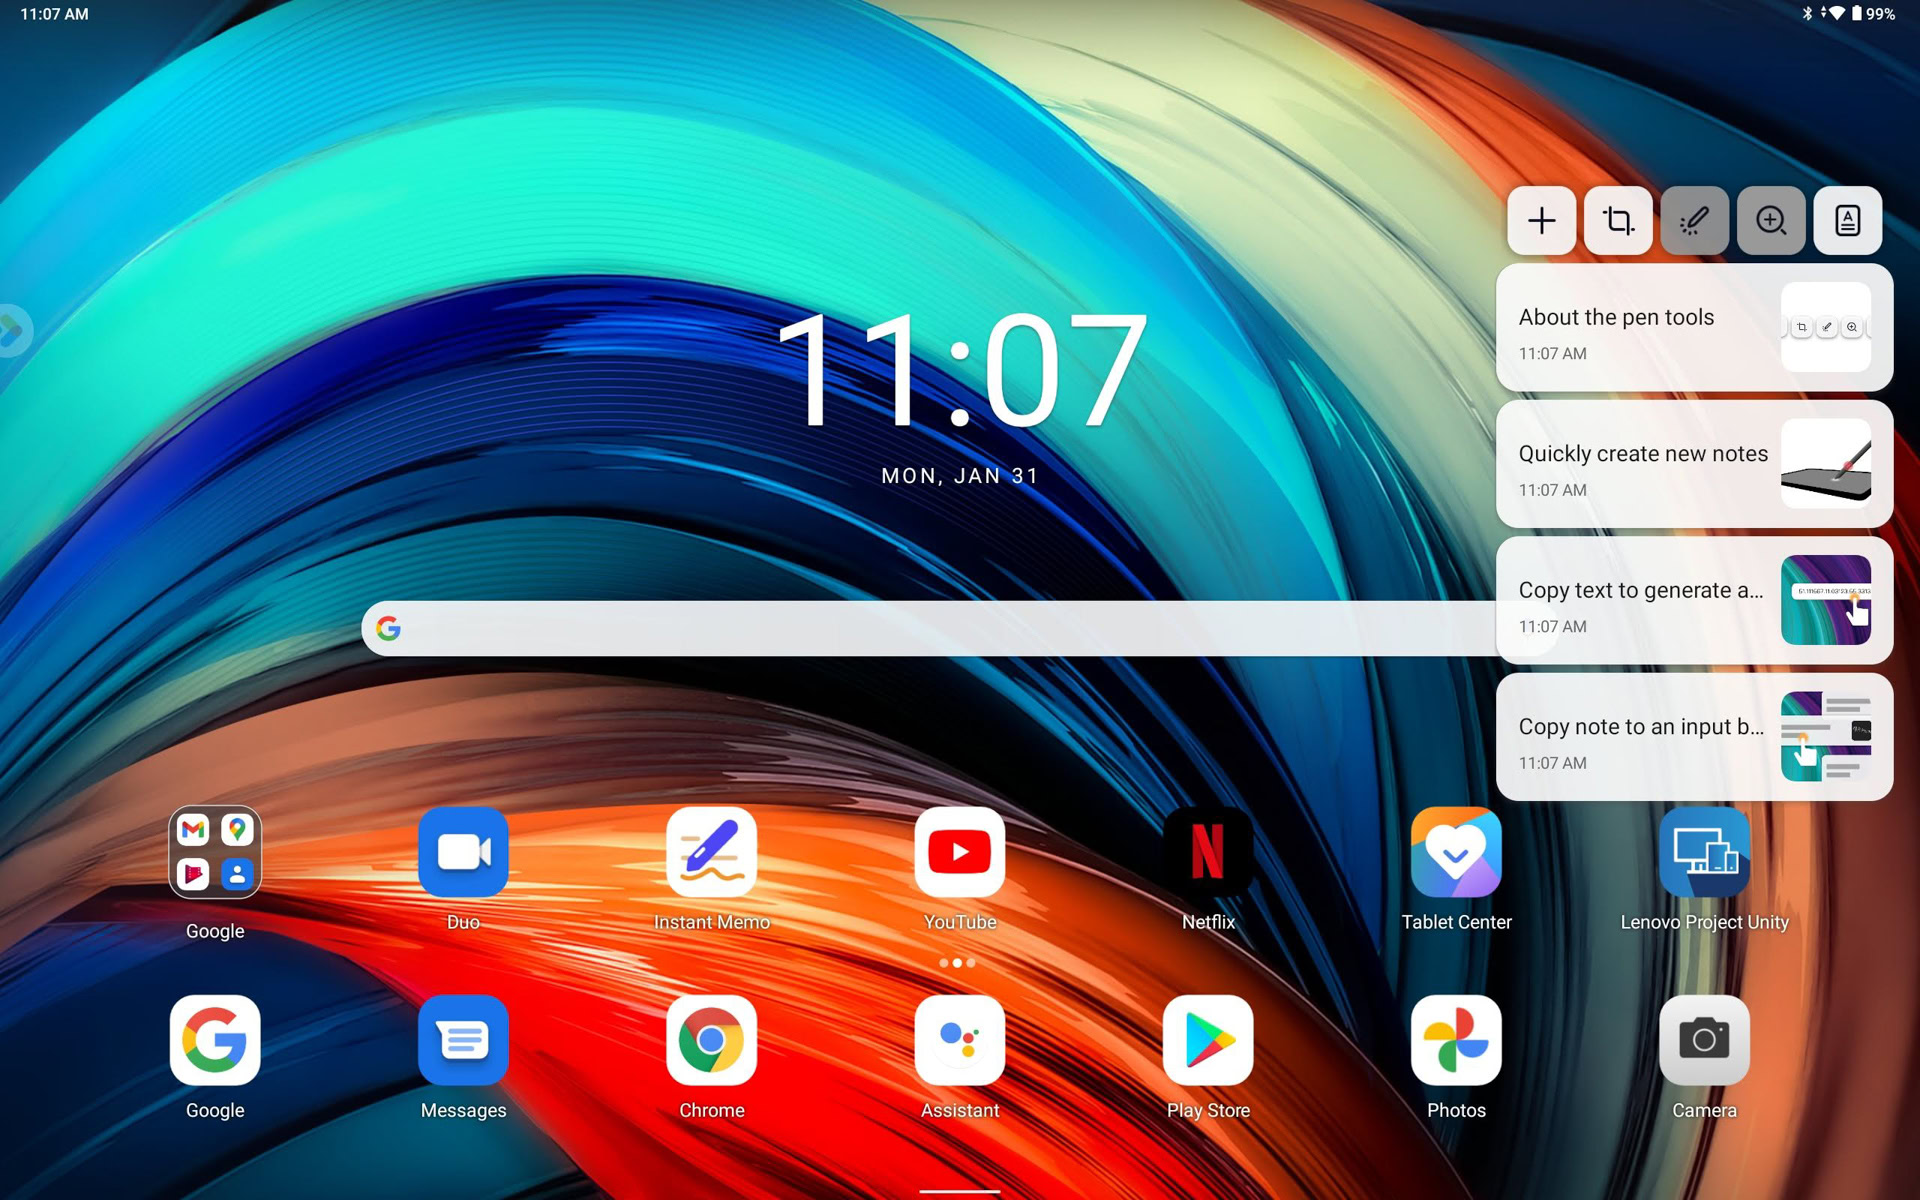The height and width of the screenshot is (1200, 1920).
Task: Open 'About the pen tools' note
Action: (1694, 328)
